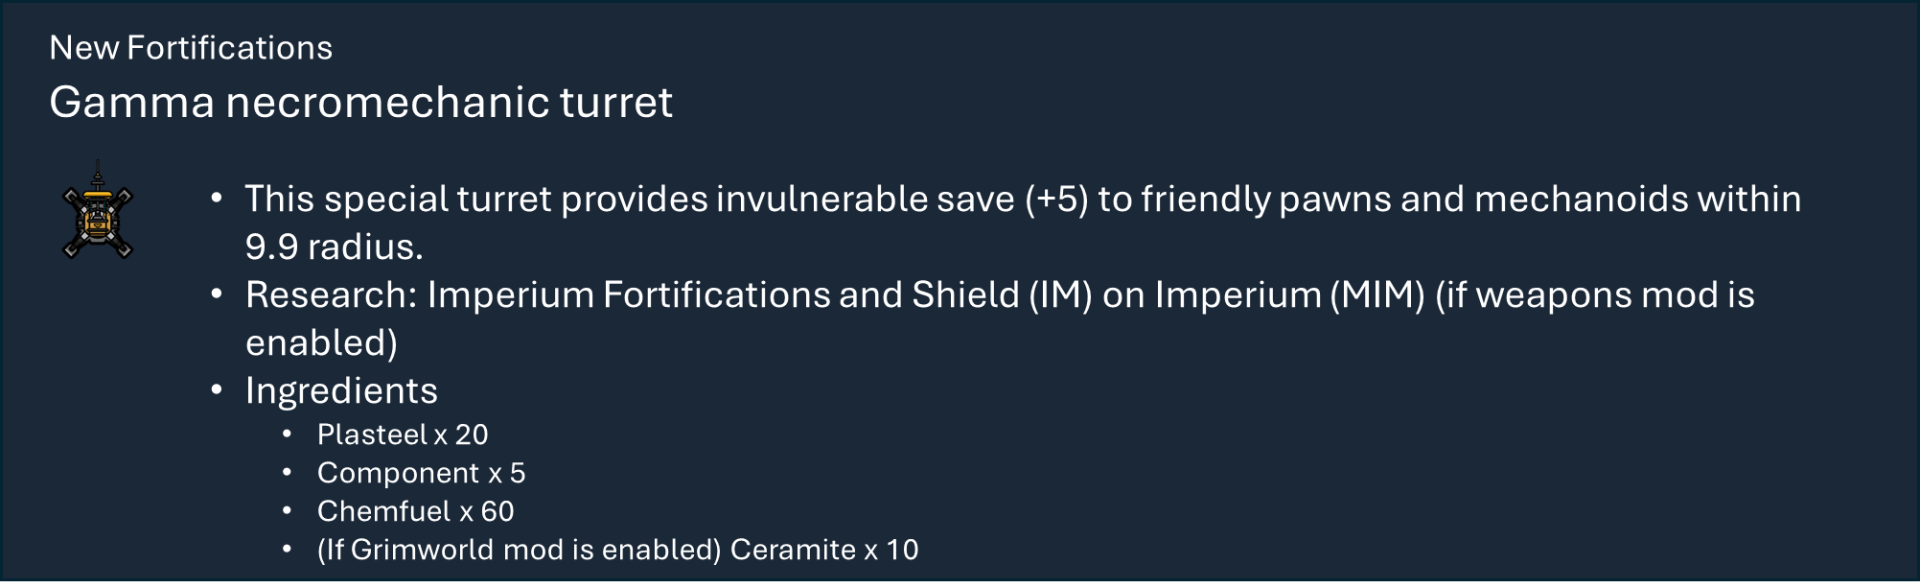This screenshot has height=588, width=1920.
Task: Click the "(if weapons mod is" text
Action: click(x=1594, y=295)
